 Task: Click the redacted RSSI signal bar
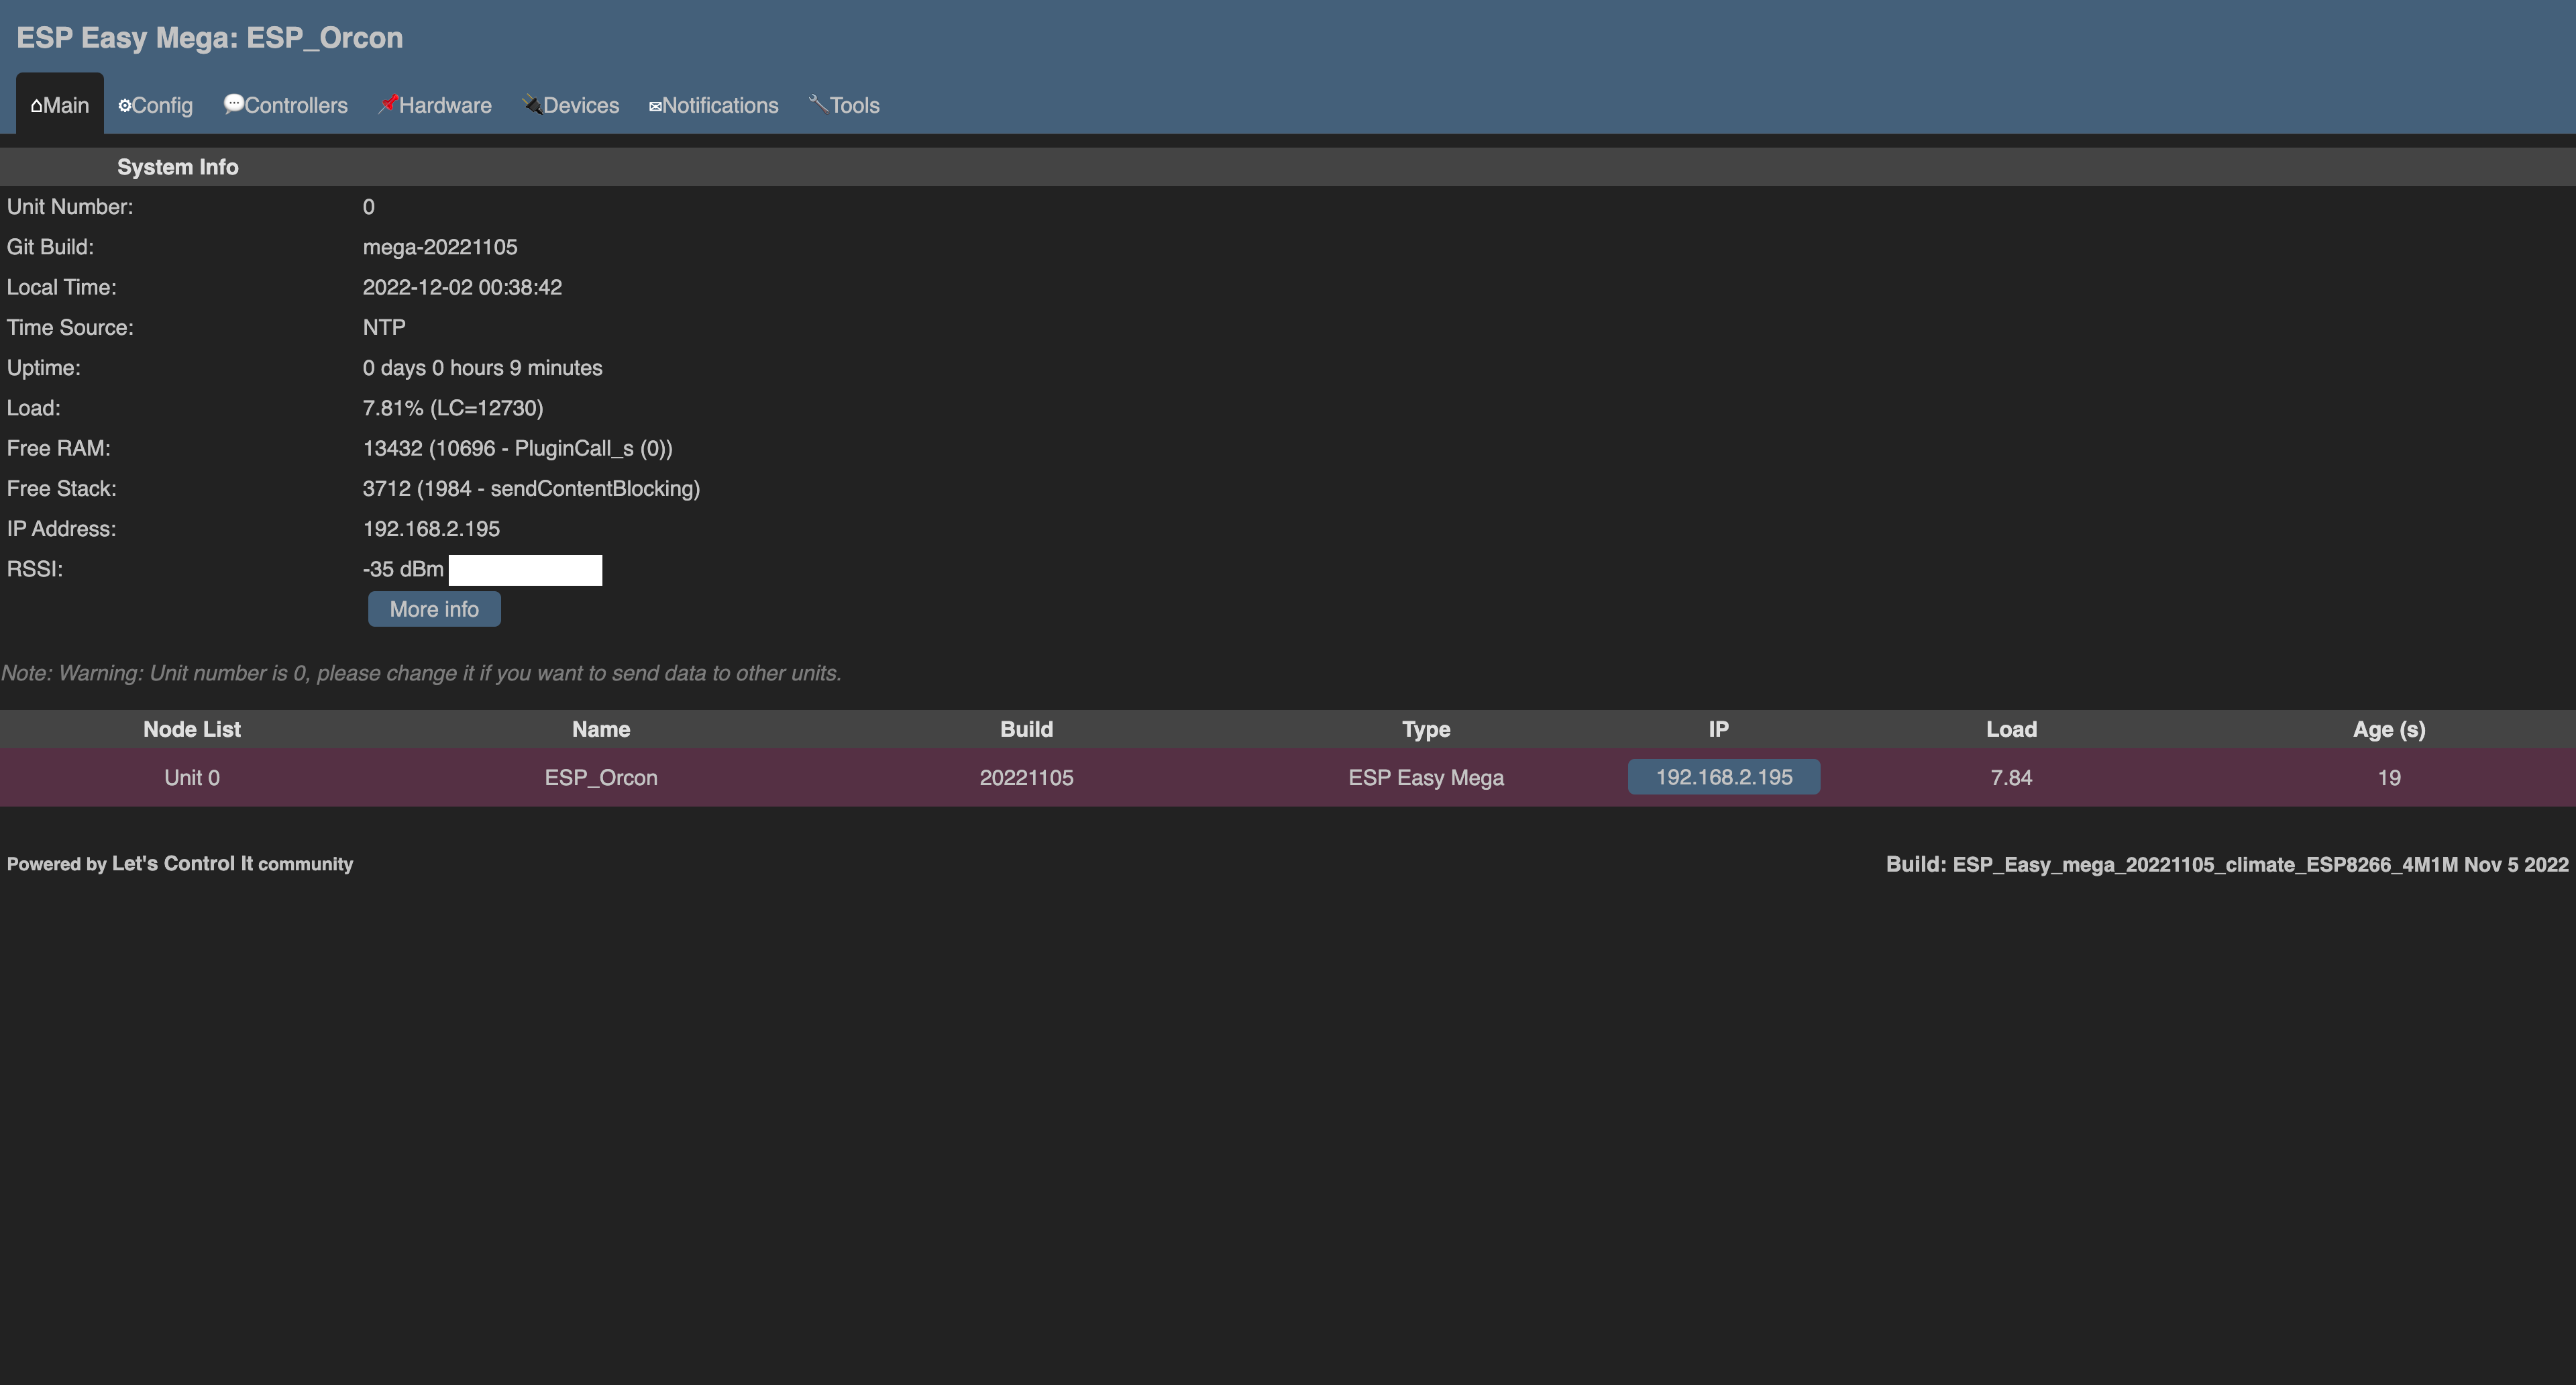(x=526, y=570)
